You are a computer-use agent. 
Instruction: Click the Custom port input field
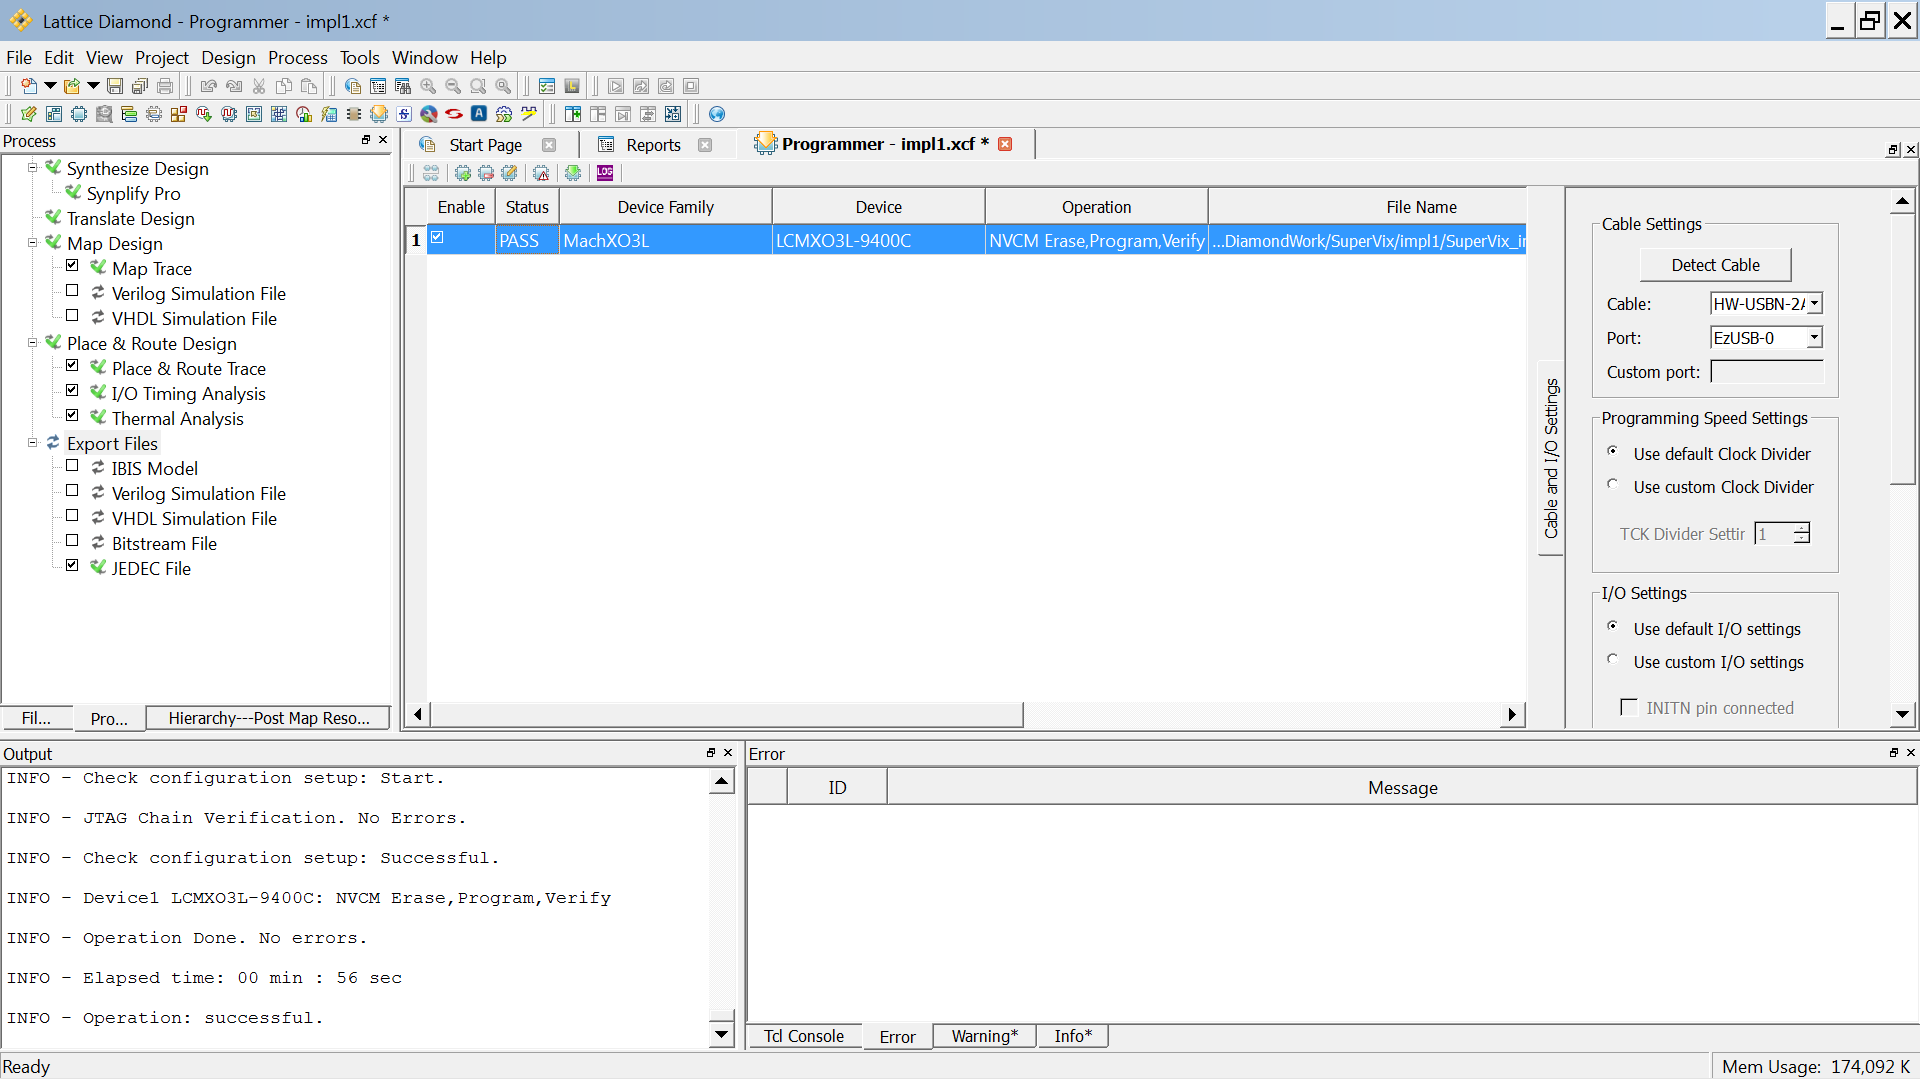coord(1767,372)
